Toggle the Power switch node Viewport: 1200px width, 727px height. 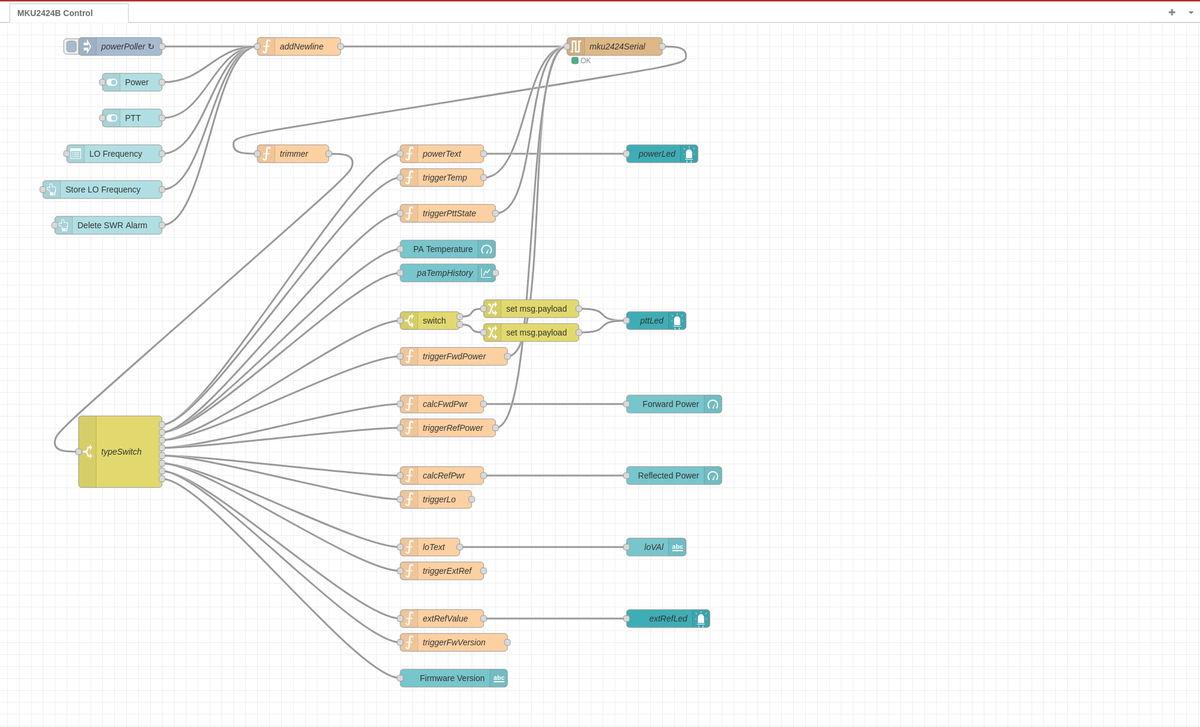113,82
